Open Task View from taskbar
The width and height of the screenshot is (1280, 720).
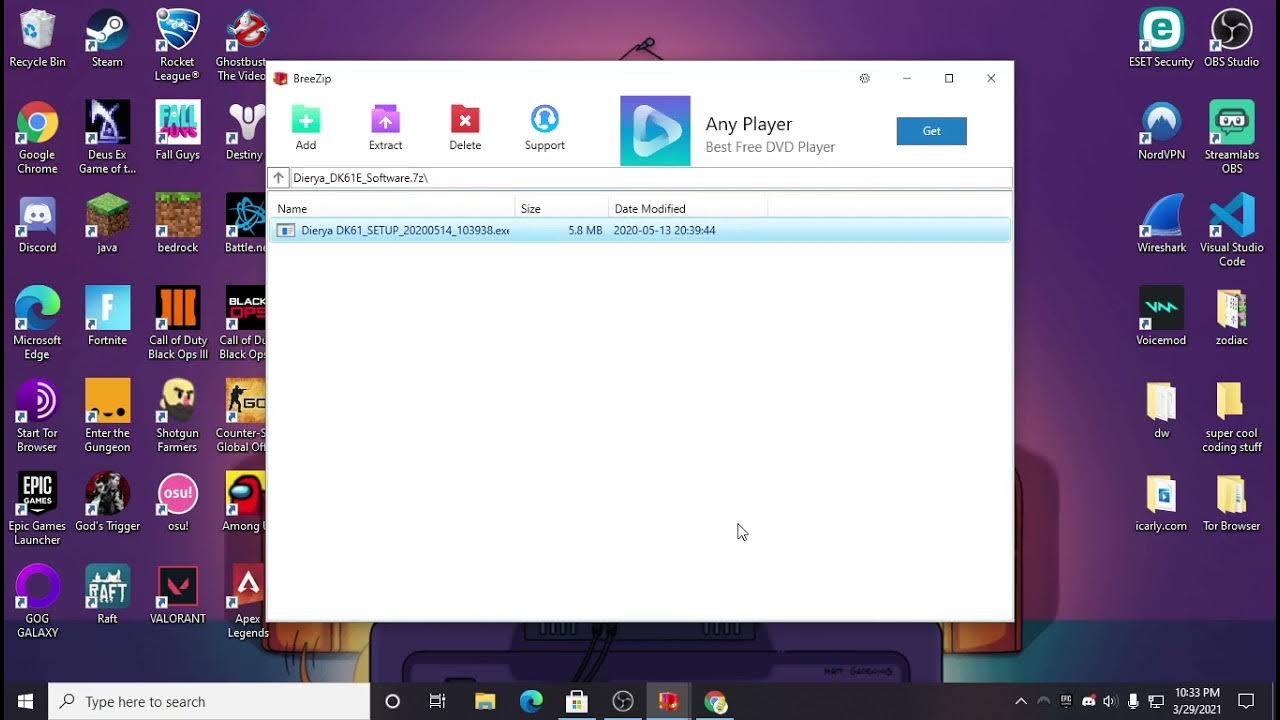pyautogui.click(x=438, y=701)
